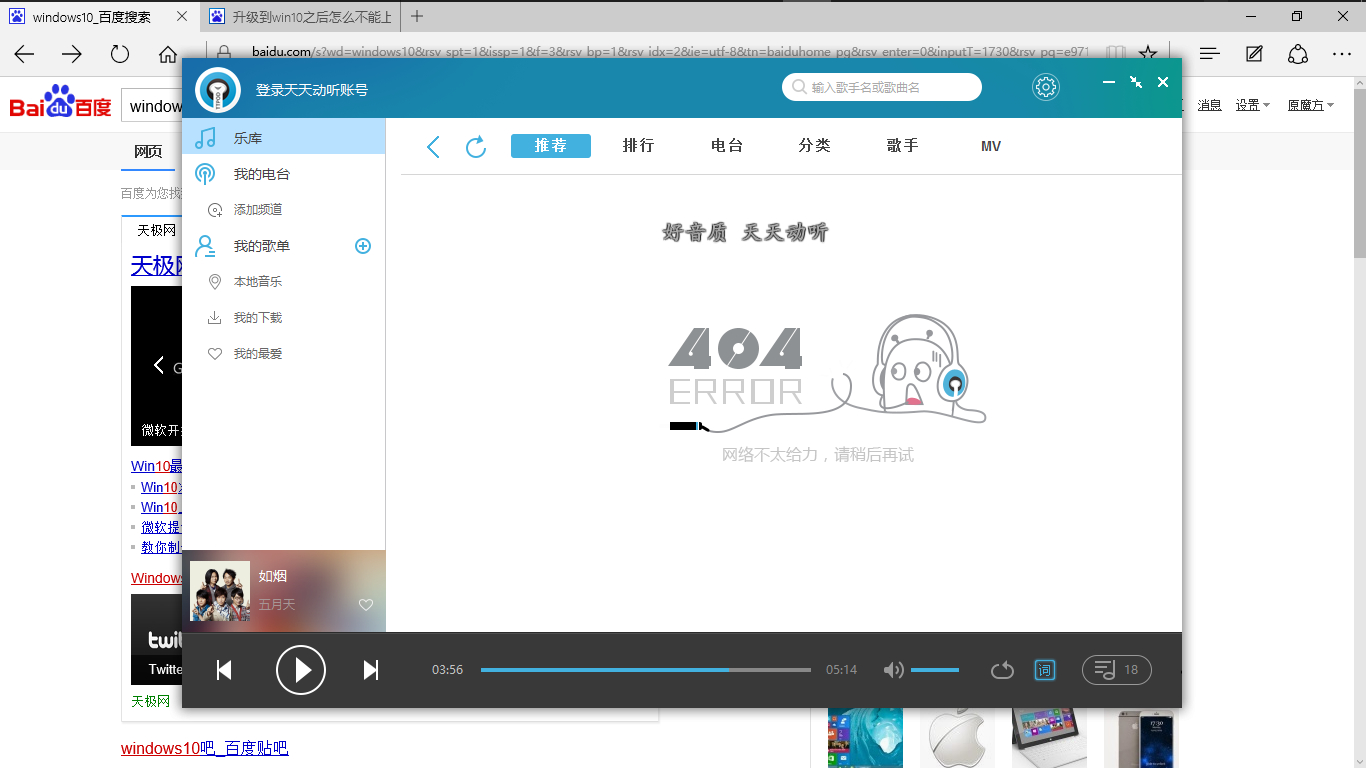Click the 05:14 total time label
The width and height of the screenshot is (1366, 768).
click(841, 670)
